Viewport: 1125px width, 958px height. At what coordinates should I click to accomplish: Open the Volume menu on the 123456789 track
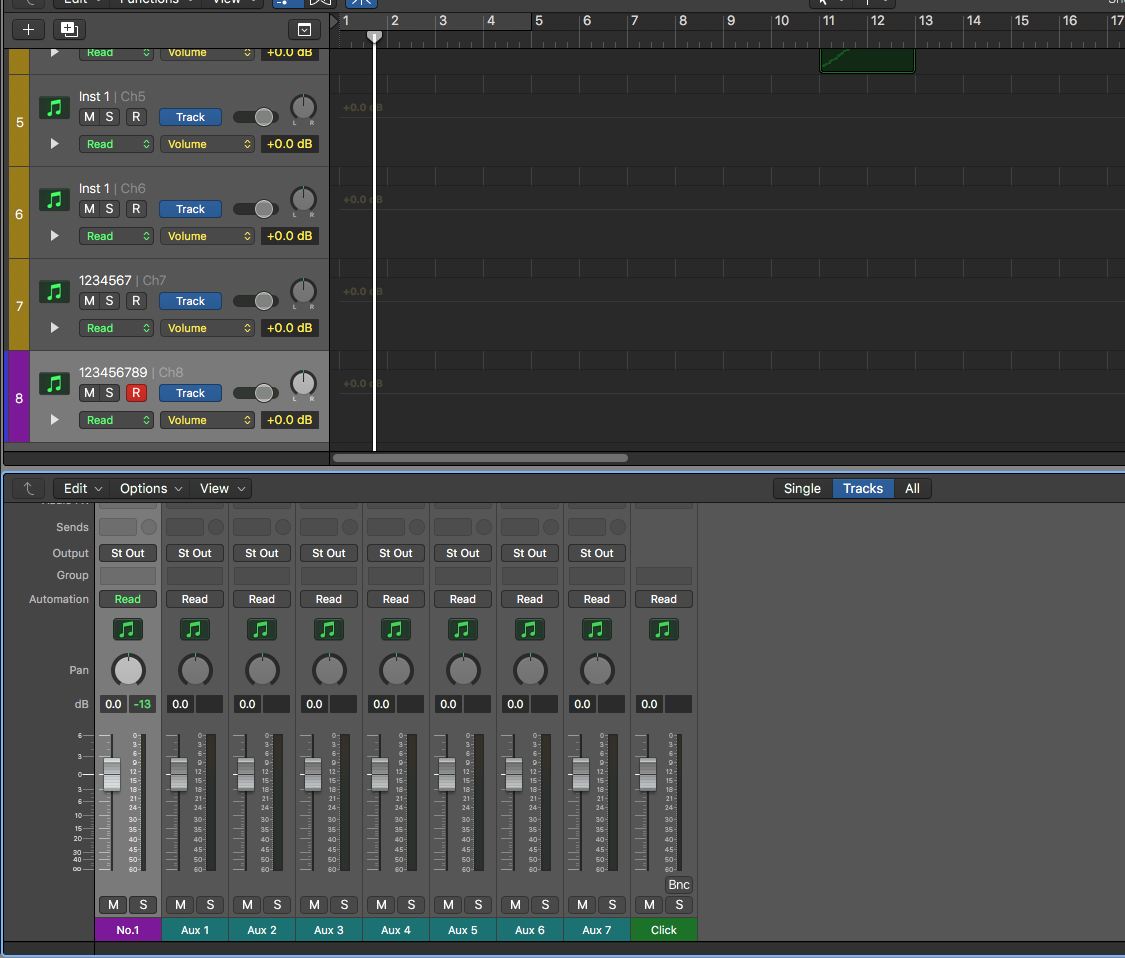207,420
